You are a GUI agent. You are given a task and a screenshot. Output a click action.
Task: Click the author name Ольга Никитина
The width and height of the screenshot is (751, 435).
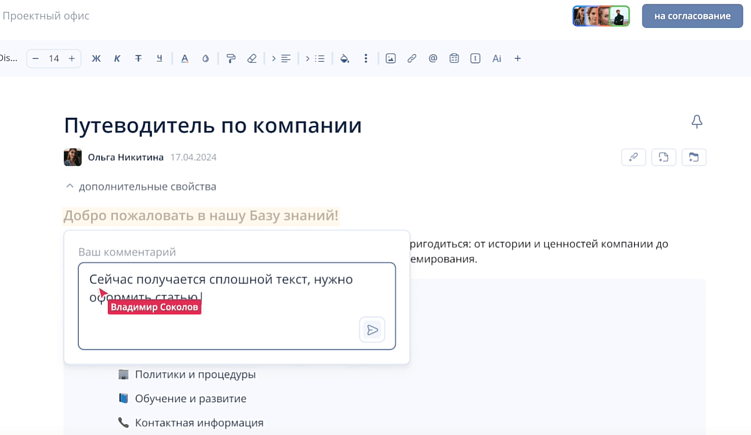click(x=125, y=157)
